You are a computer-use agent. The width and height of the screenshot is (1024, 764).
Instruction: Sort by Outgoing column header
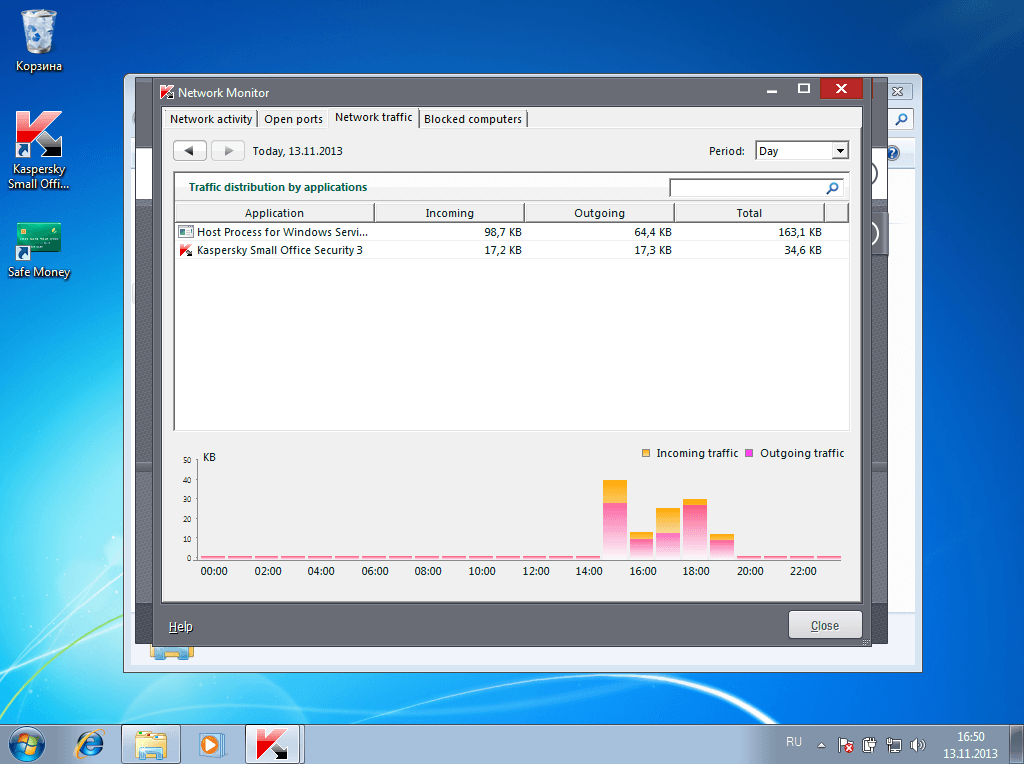(x=600, y=213)
